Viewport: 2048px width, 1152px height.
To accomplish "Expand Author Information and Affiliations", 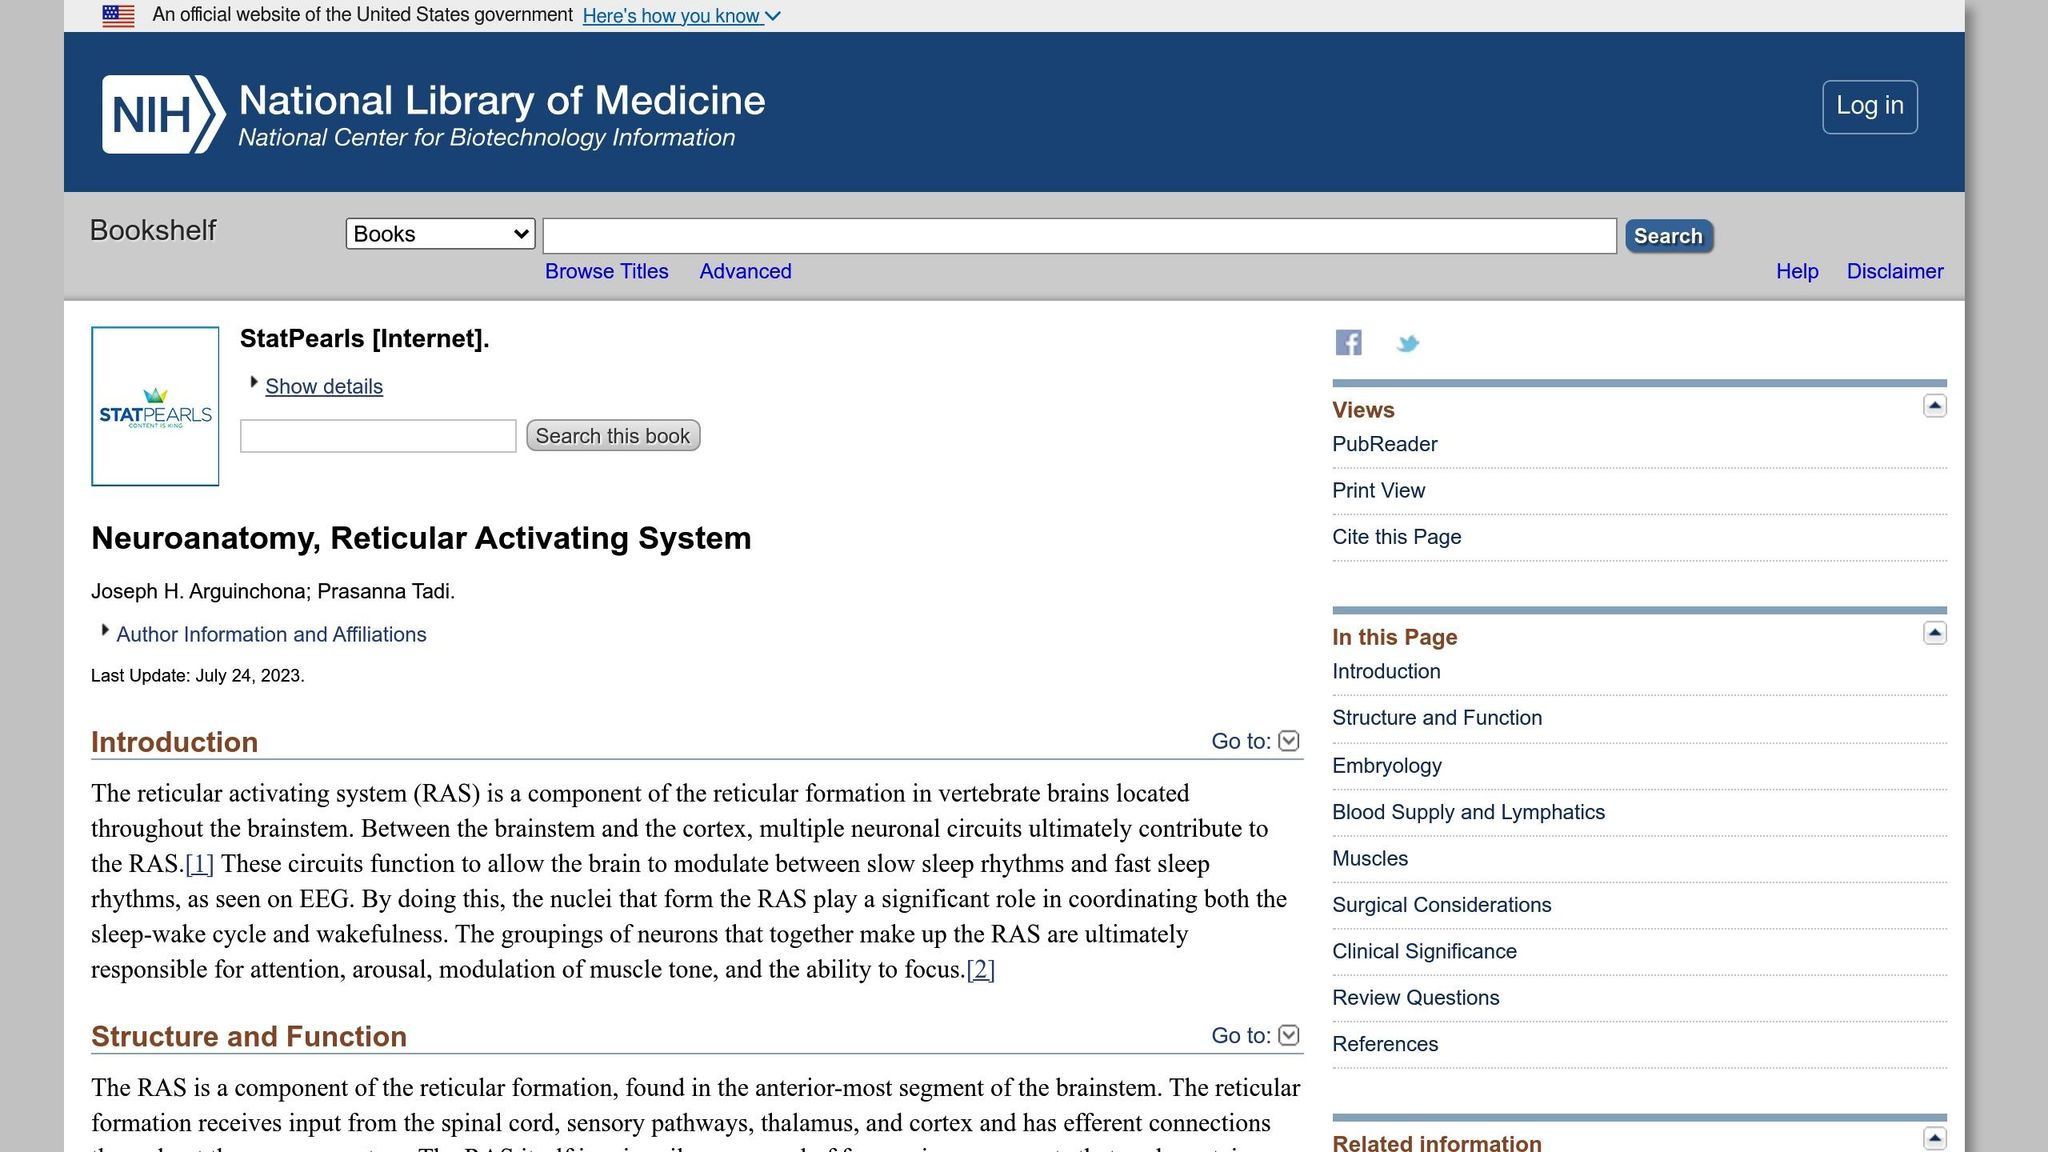I will (x=270, y=635).
